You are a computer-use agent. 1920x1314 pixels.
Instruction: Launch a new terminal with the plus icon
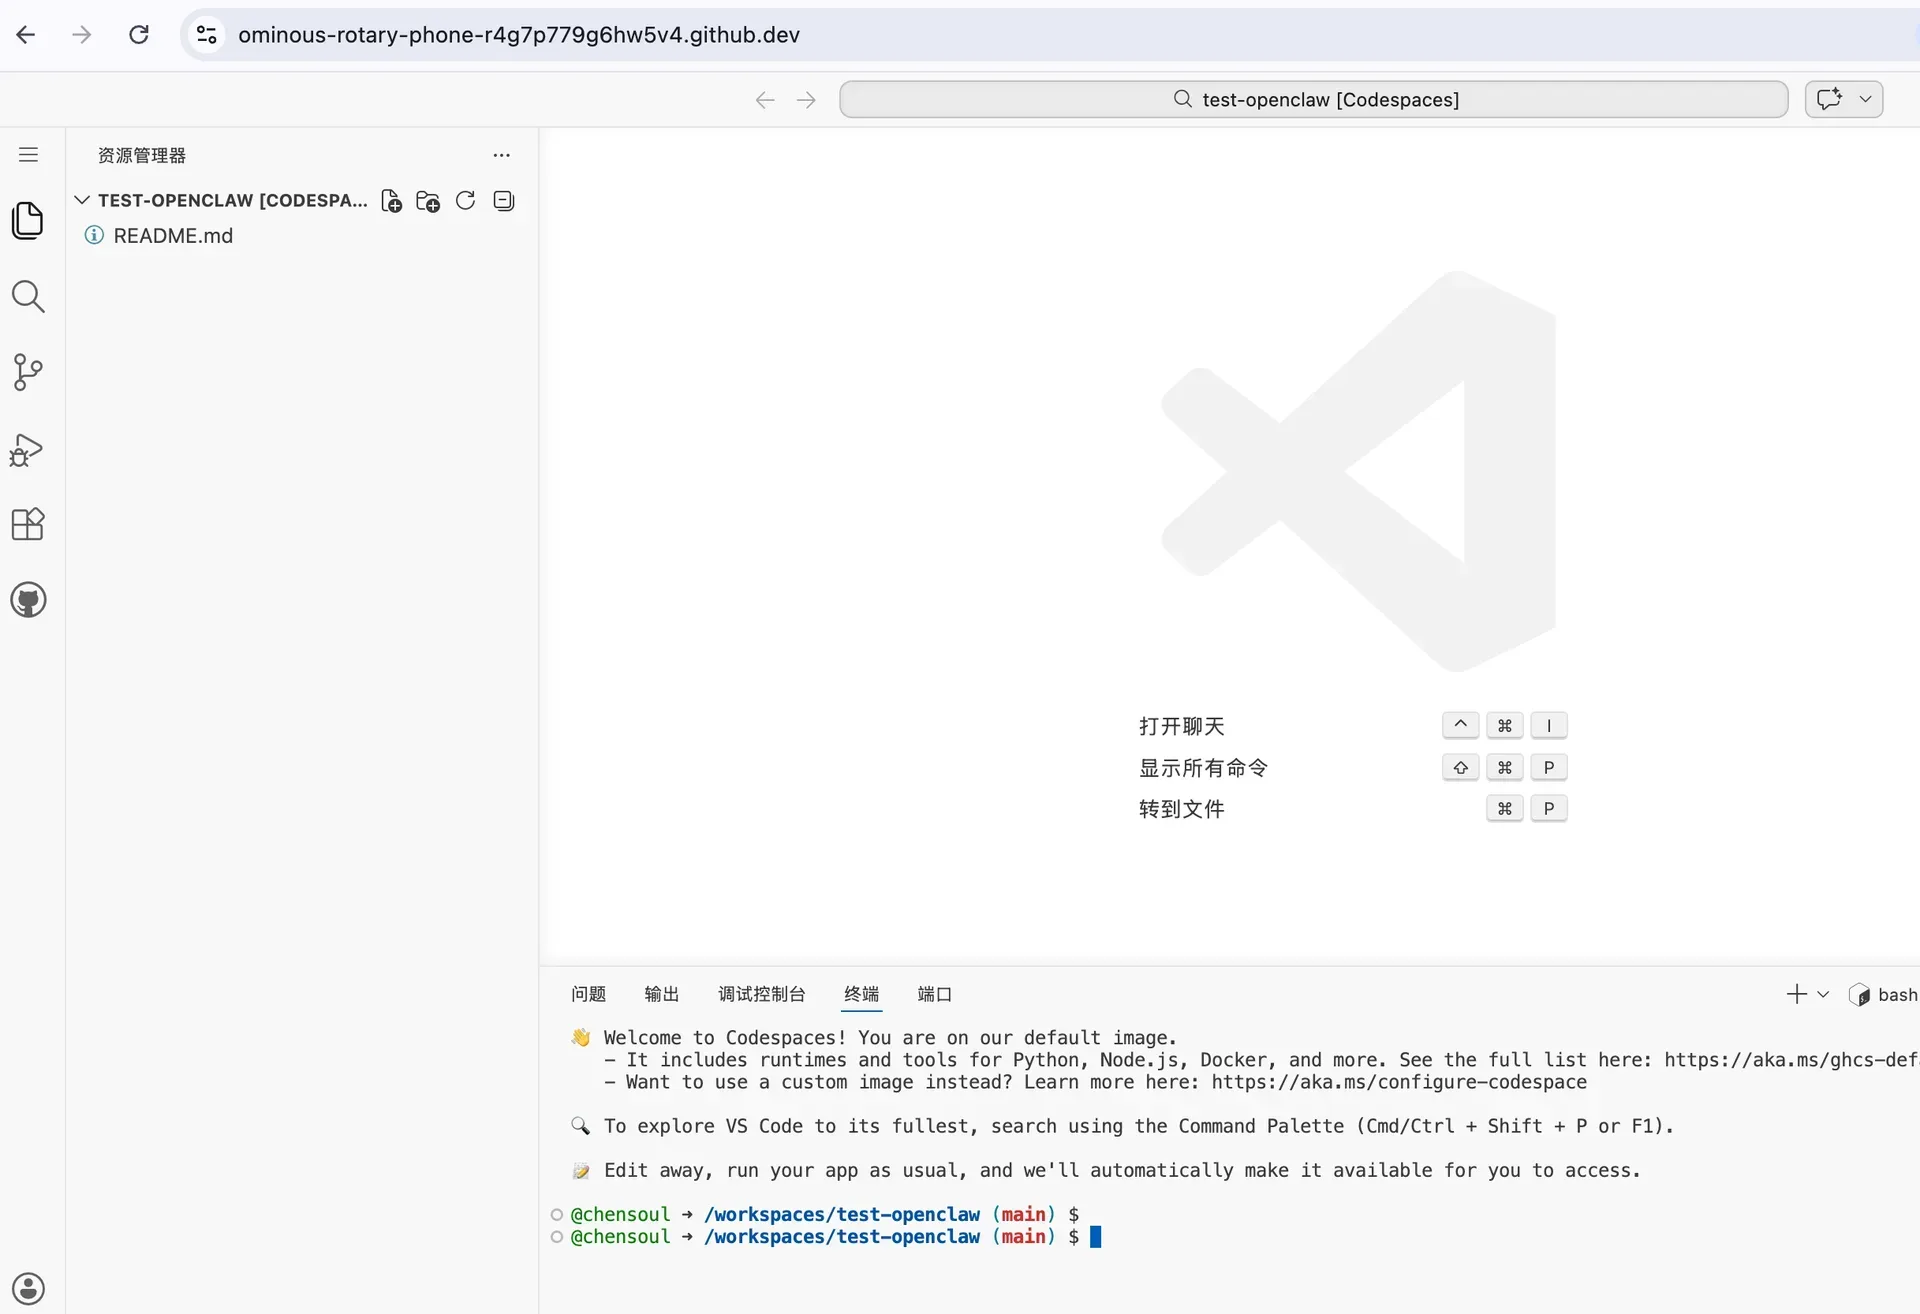click(1795, 994)
